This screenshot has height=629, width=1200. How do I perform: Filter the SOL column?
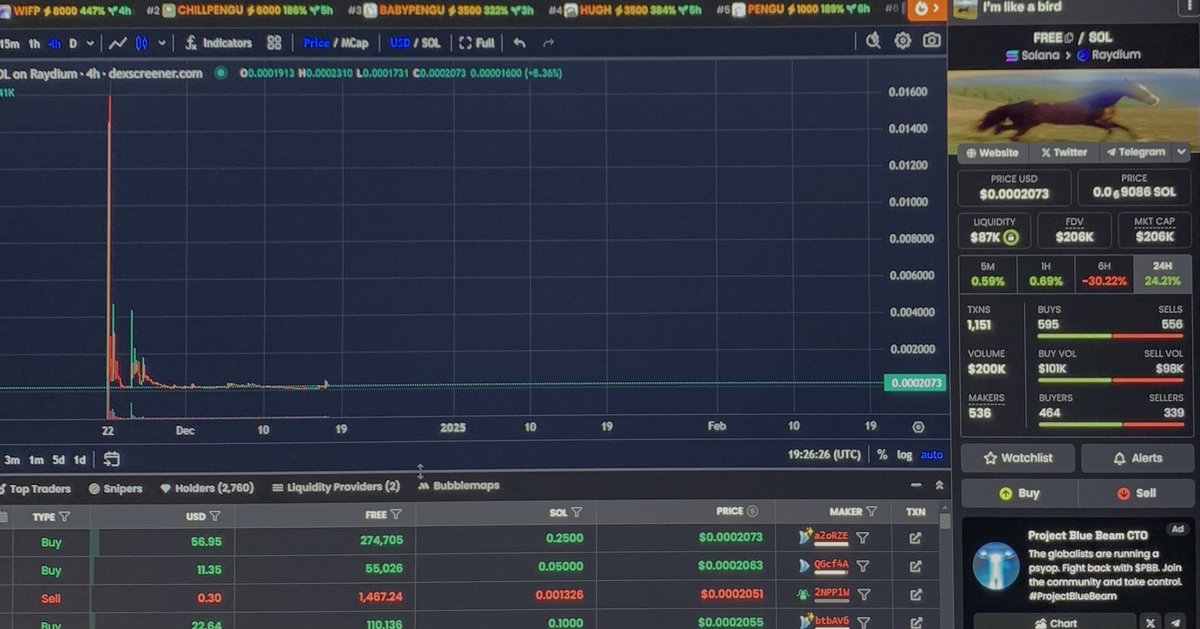coord(577,513)
